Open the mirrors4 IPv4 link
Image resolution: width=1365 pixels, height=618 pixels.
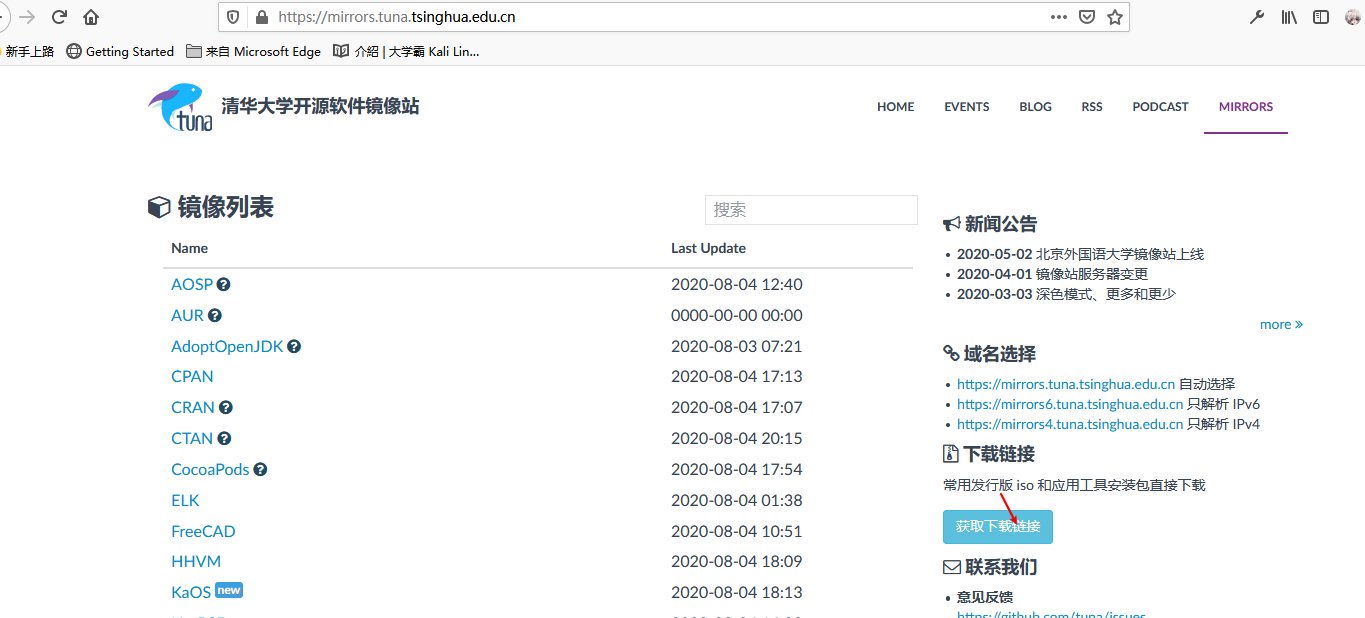tap(1070, 424)
